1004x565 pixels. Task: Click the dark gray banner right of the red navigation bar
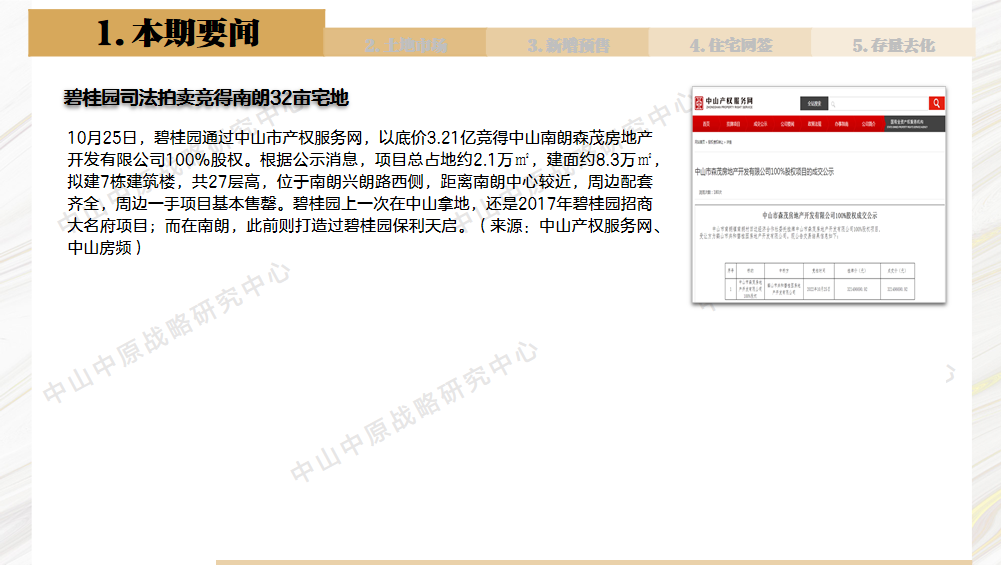(915, 124)
